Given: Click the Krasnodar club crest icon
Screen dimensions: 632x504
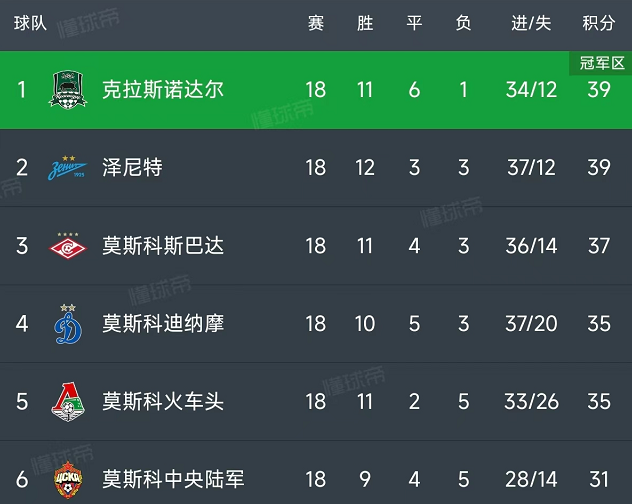Looking at the screenshot, I should 68,90.
